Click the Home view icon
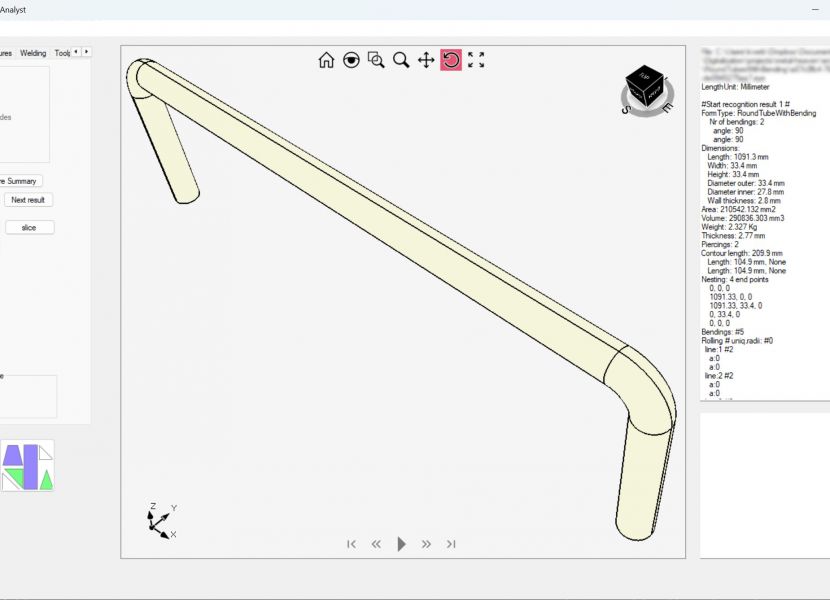This screenshot has width=830, height=600. pos(326,60)
